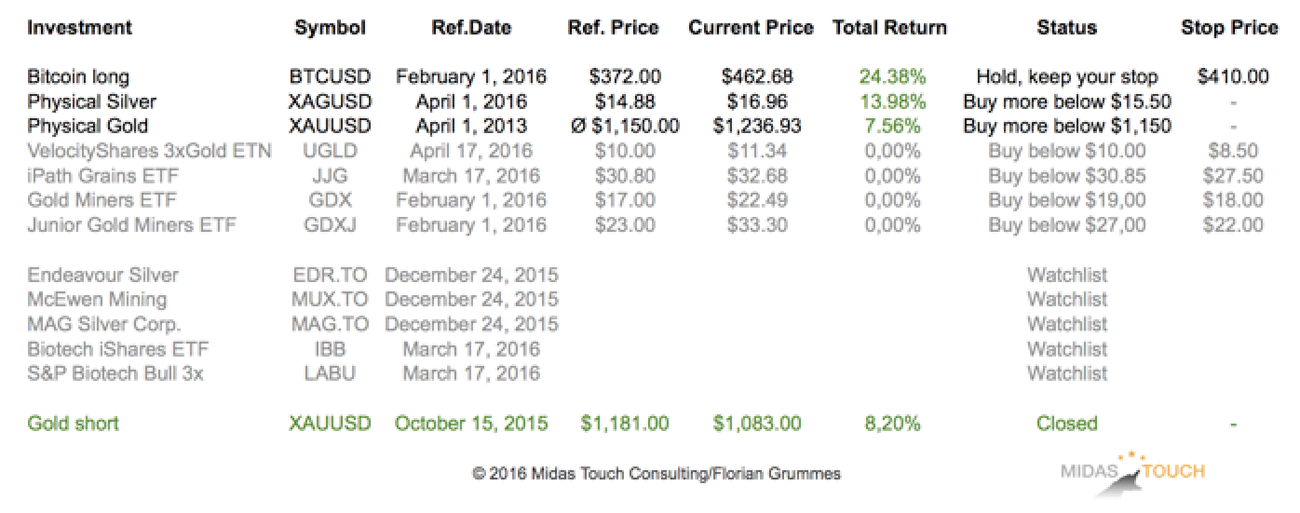1300x513 pixels.
Task: Click the $1,236.93 current gold price
Action: pos(757,126)
